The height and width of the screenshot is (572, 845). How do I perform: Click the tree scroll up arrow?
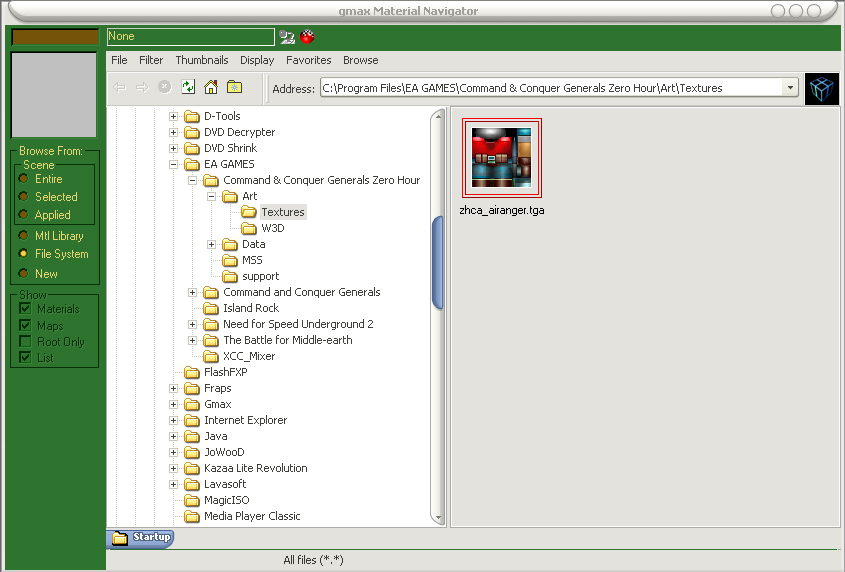click(x=438, y=116)
